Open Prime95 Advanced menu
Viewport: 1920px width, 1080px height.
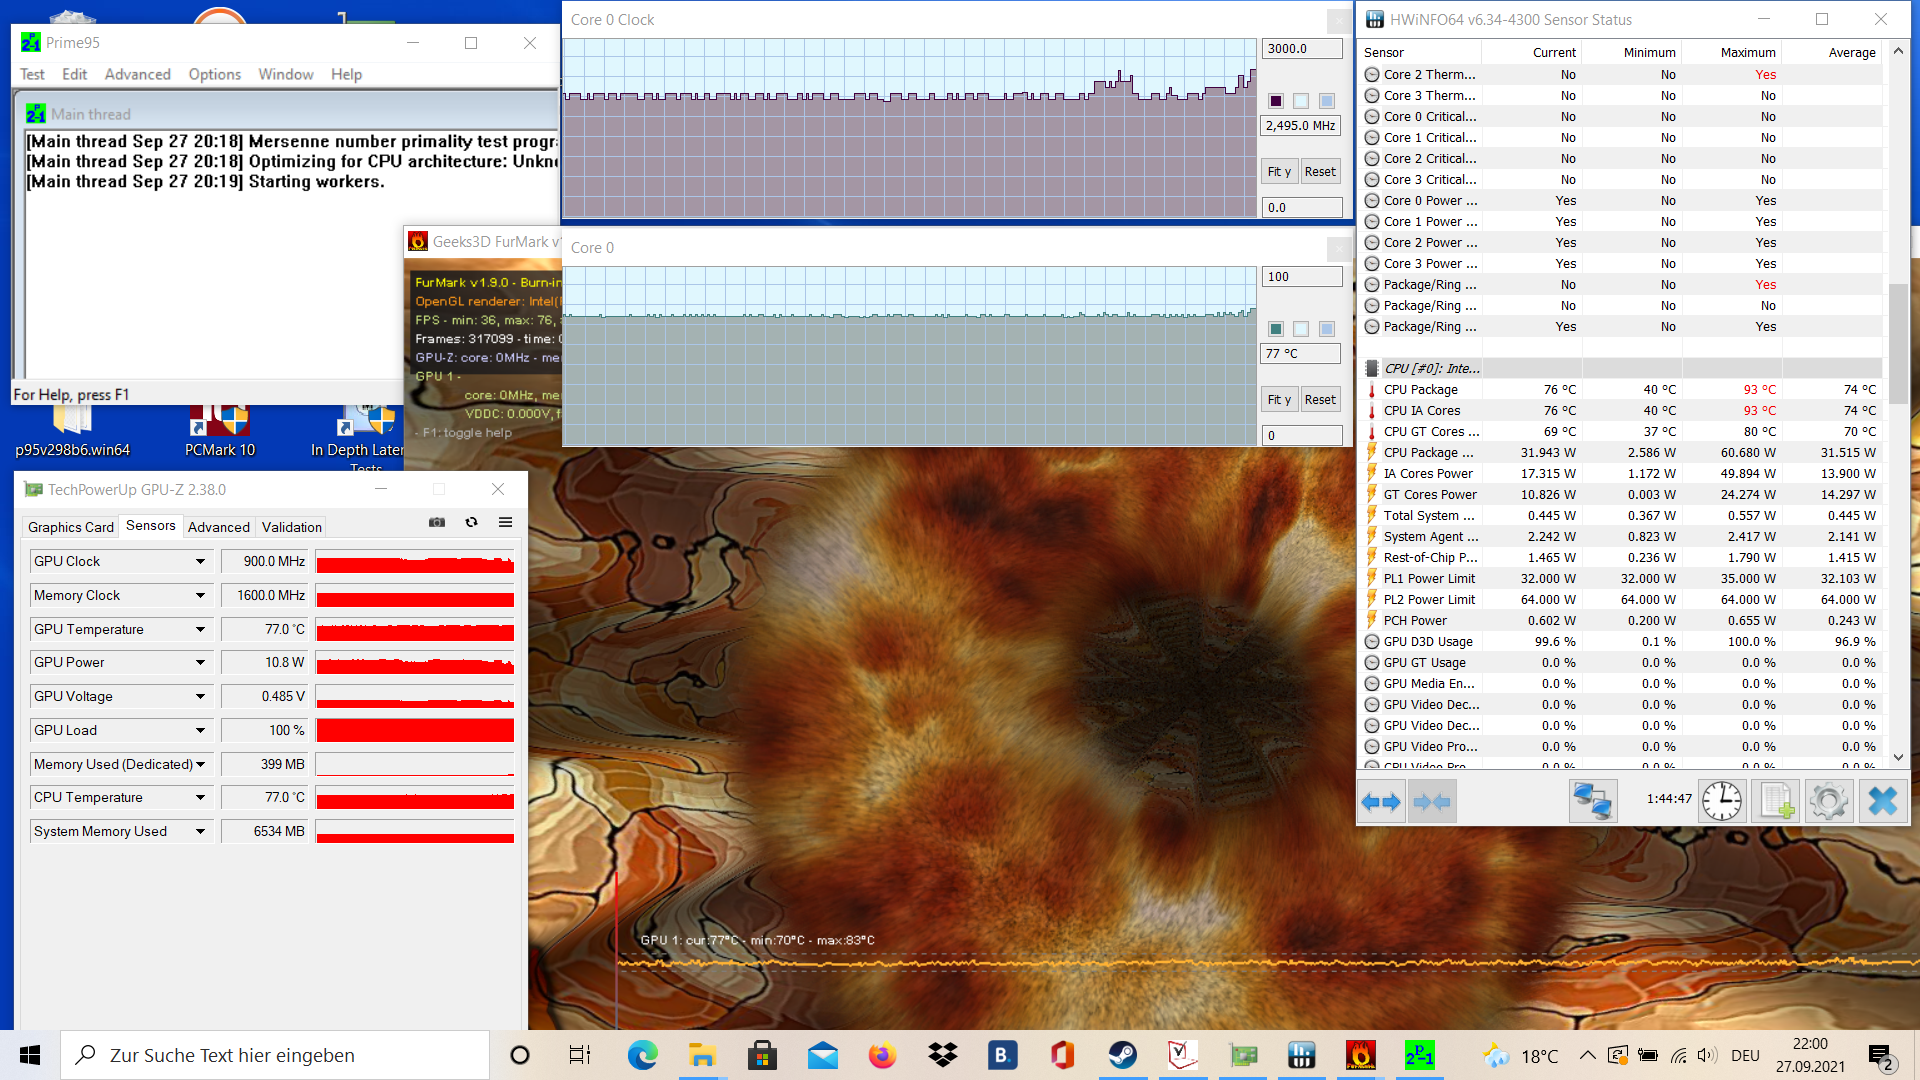click(137, 74)
